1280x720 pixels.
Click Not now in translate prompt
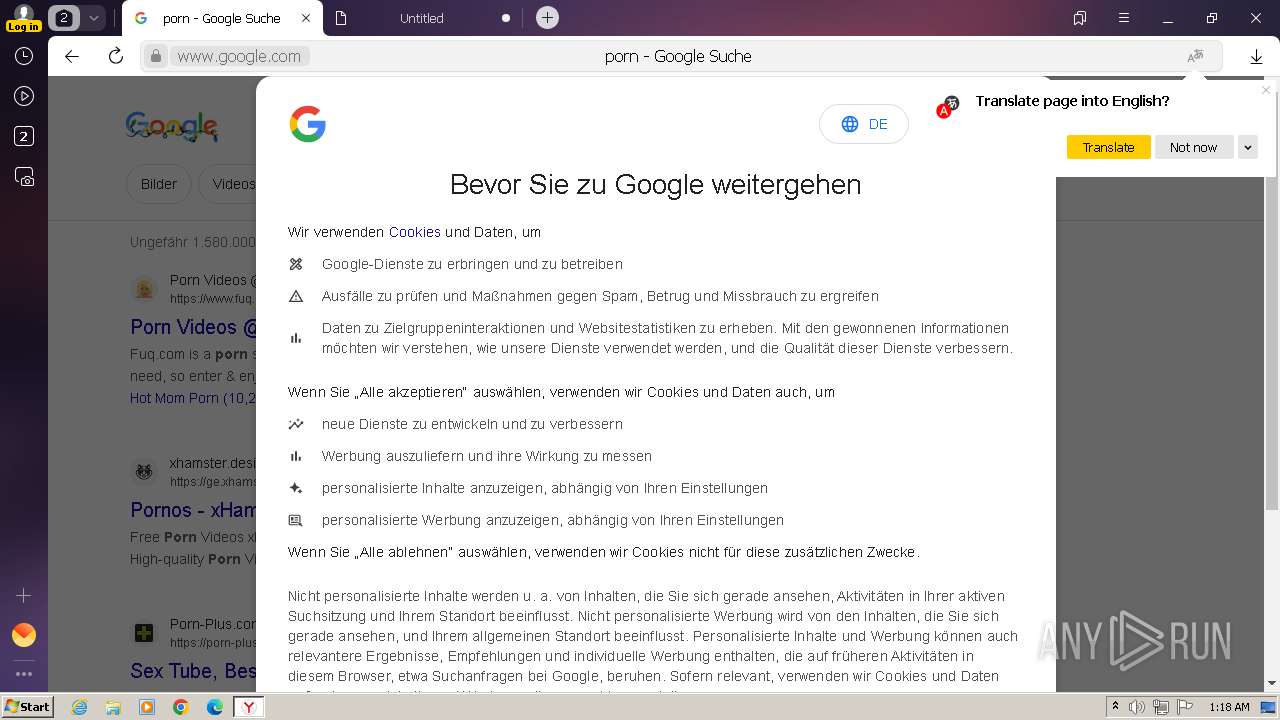1194,147
